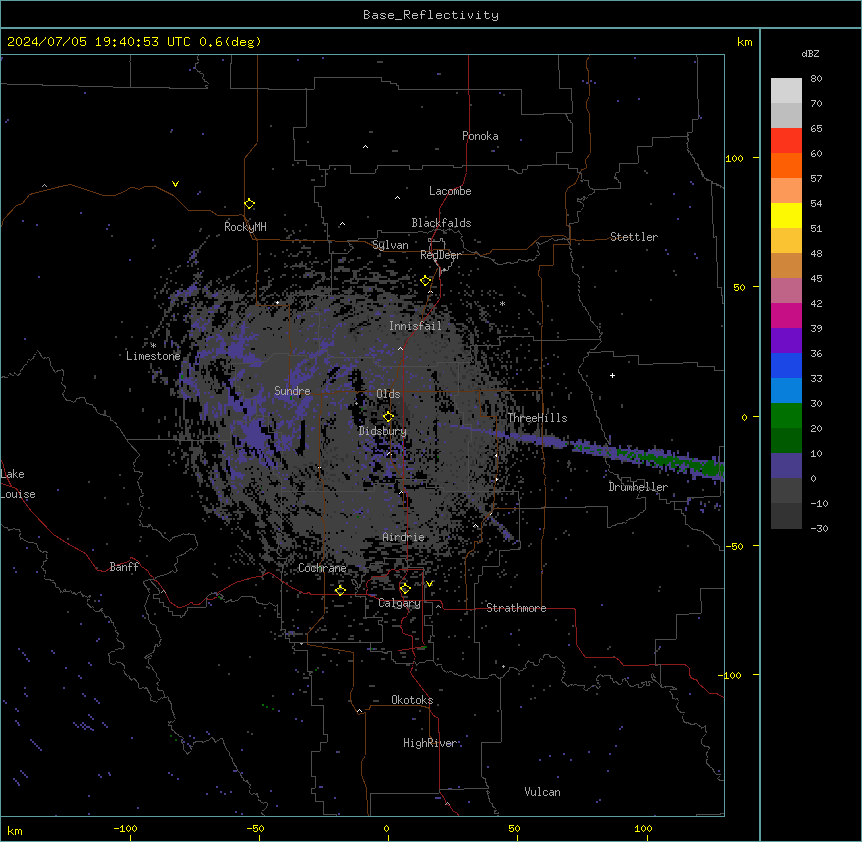Select the purple 36-39 dBZ legend swatch

click(x=786, y=340)
